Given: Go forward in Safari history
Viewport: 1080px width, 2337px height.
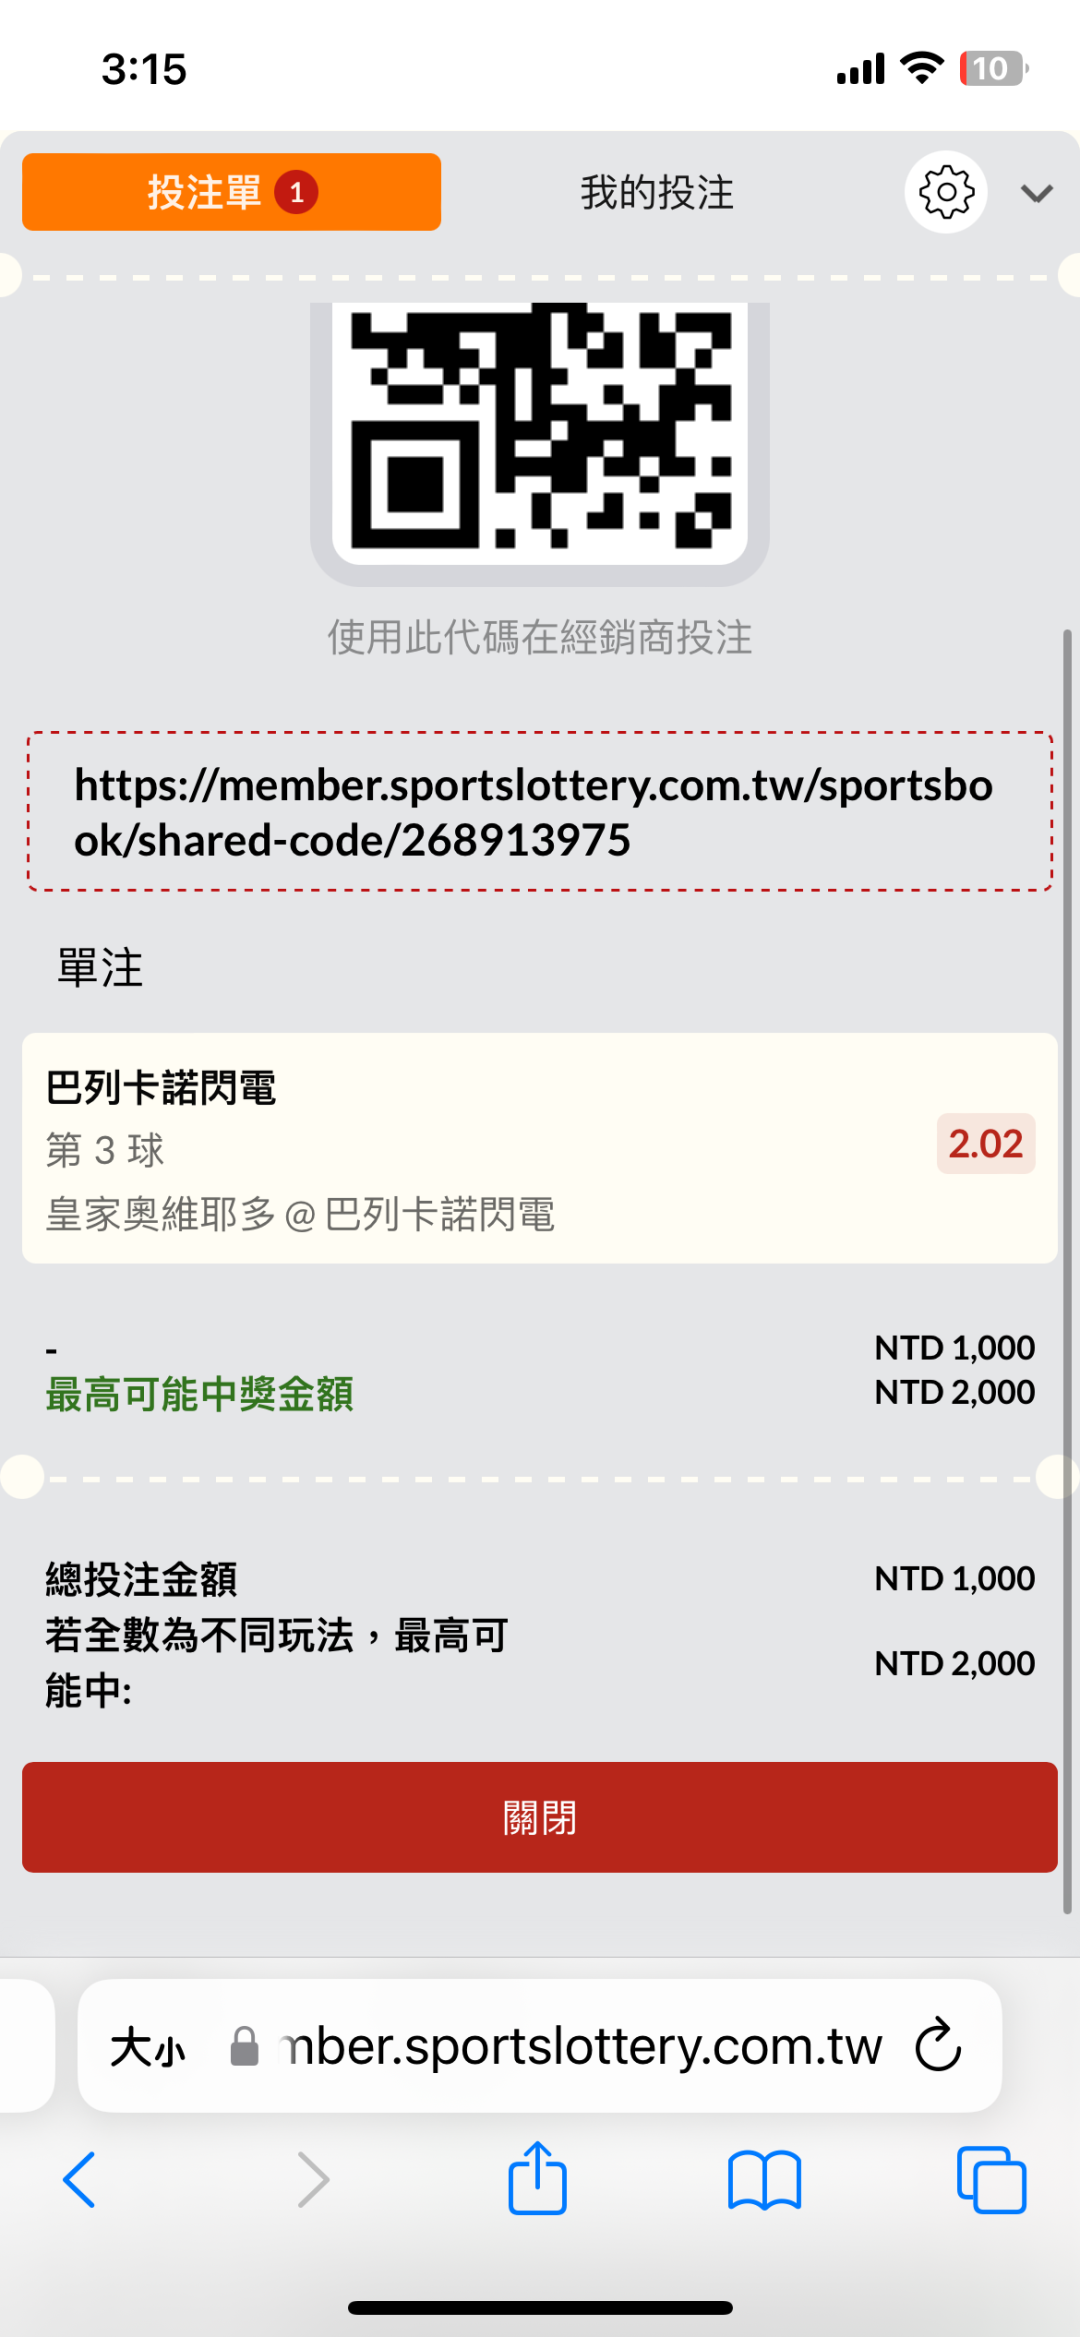Looking at the screenshot, I should coord(313,2180).
